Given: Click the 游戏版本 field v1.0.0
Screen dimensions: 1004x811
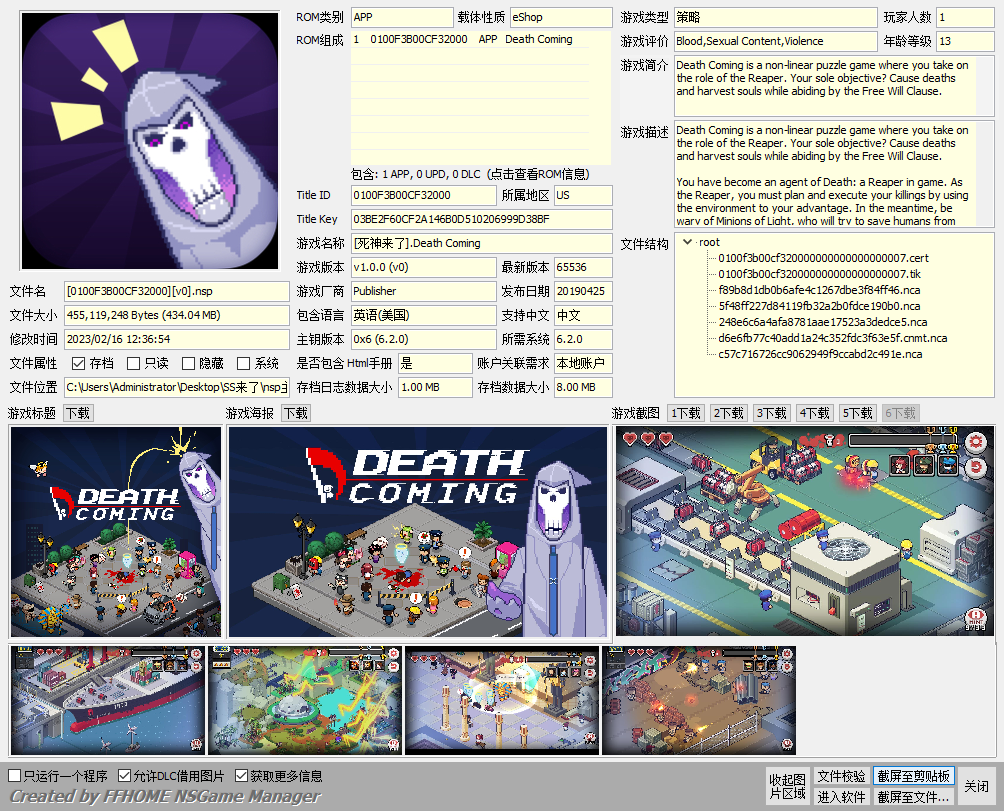Looking at the screenshot, I should click(423, 267).
